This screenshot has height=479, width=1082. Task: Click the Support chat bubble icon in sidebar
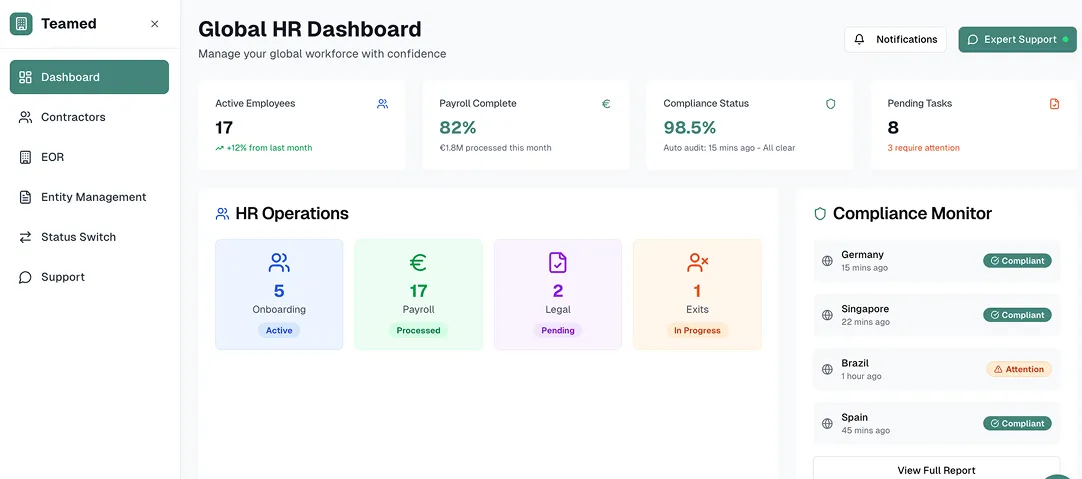click(x=26, y=277)
